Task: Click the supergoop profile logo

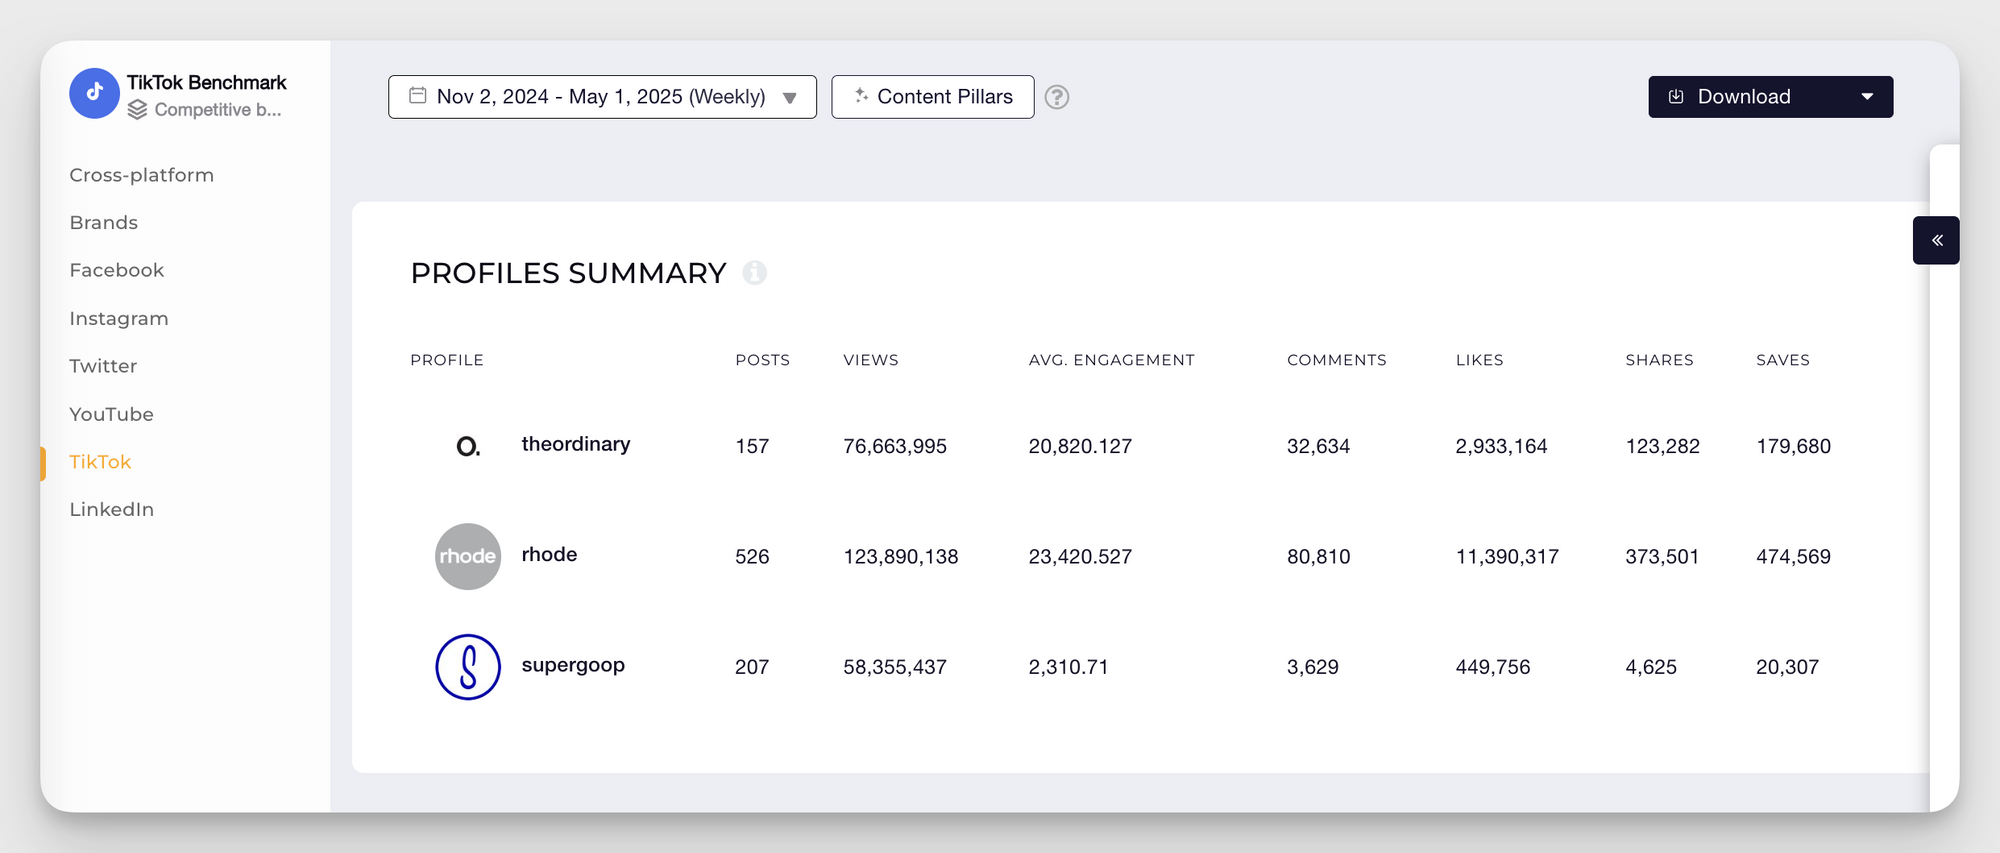Action: 468,667
